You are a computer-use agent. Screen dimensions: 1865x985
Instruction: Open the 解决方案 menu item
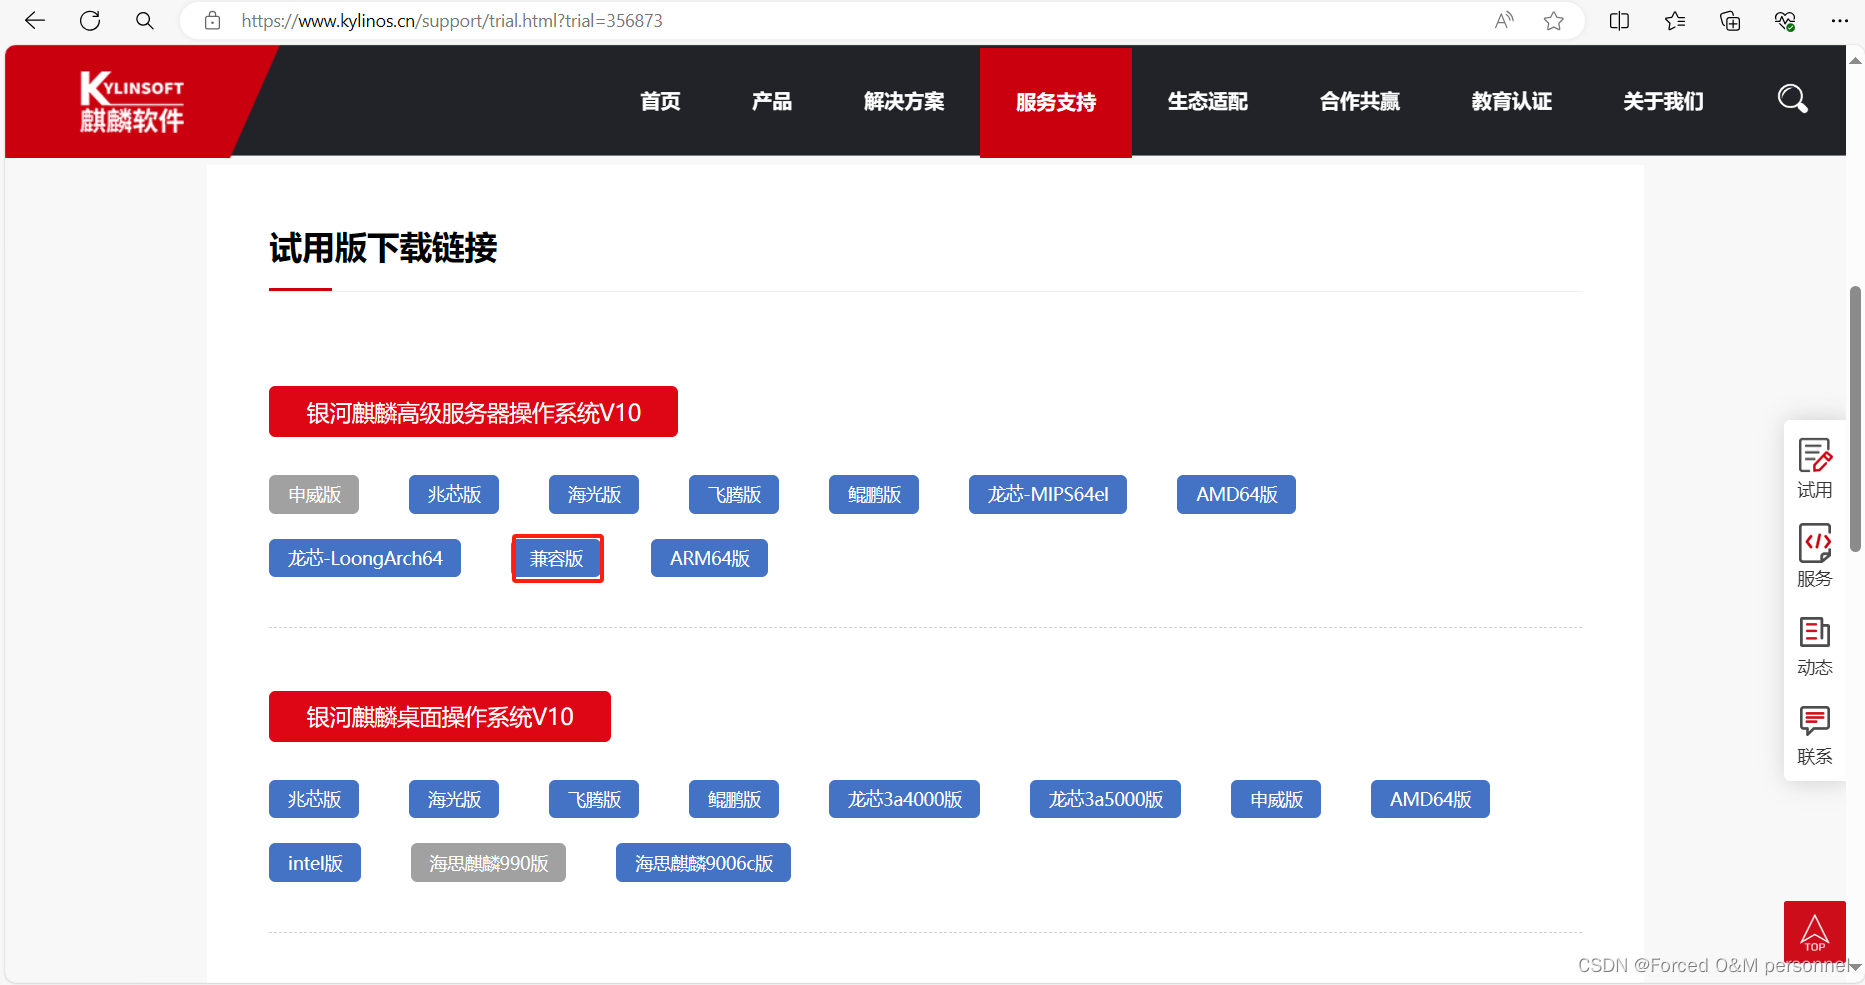point(904,102)
